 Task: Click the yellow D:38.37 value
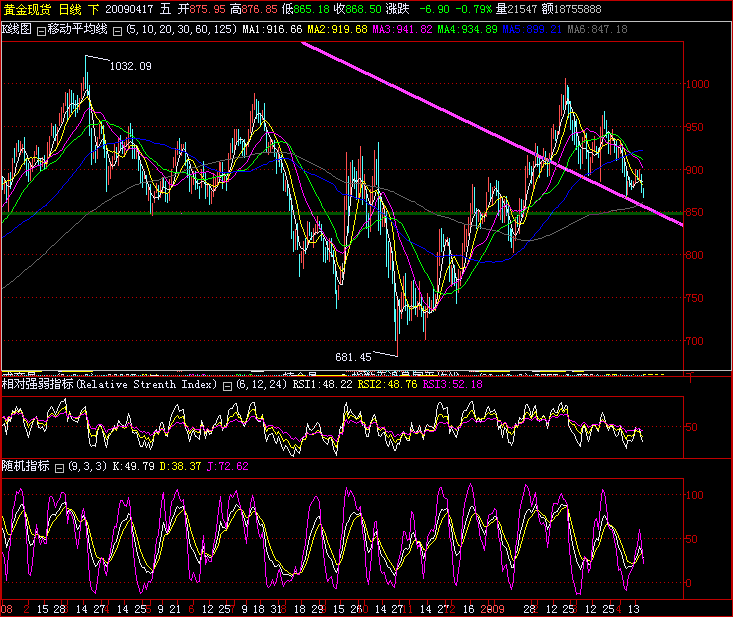180,466
